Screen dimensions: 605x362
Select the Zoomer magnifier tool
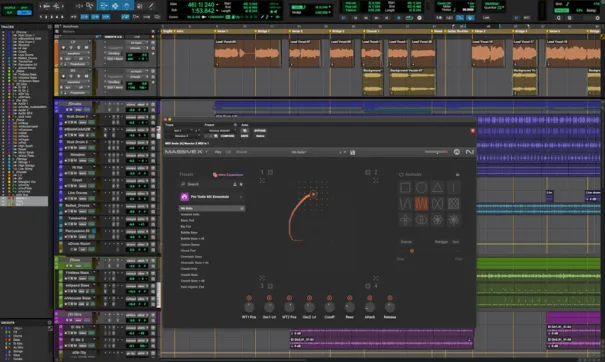point(90,6)
